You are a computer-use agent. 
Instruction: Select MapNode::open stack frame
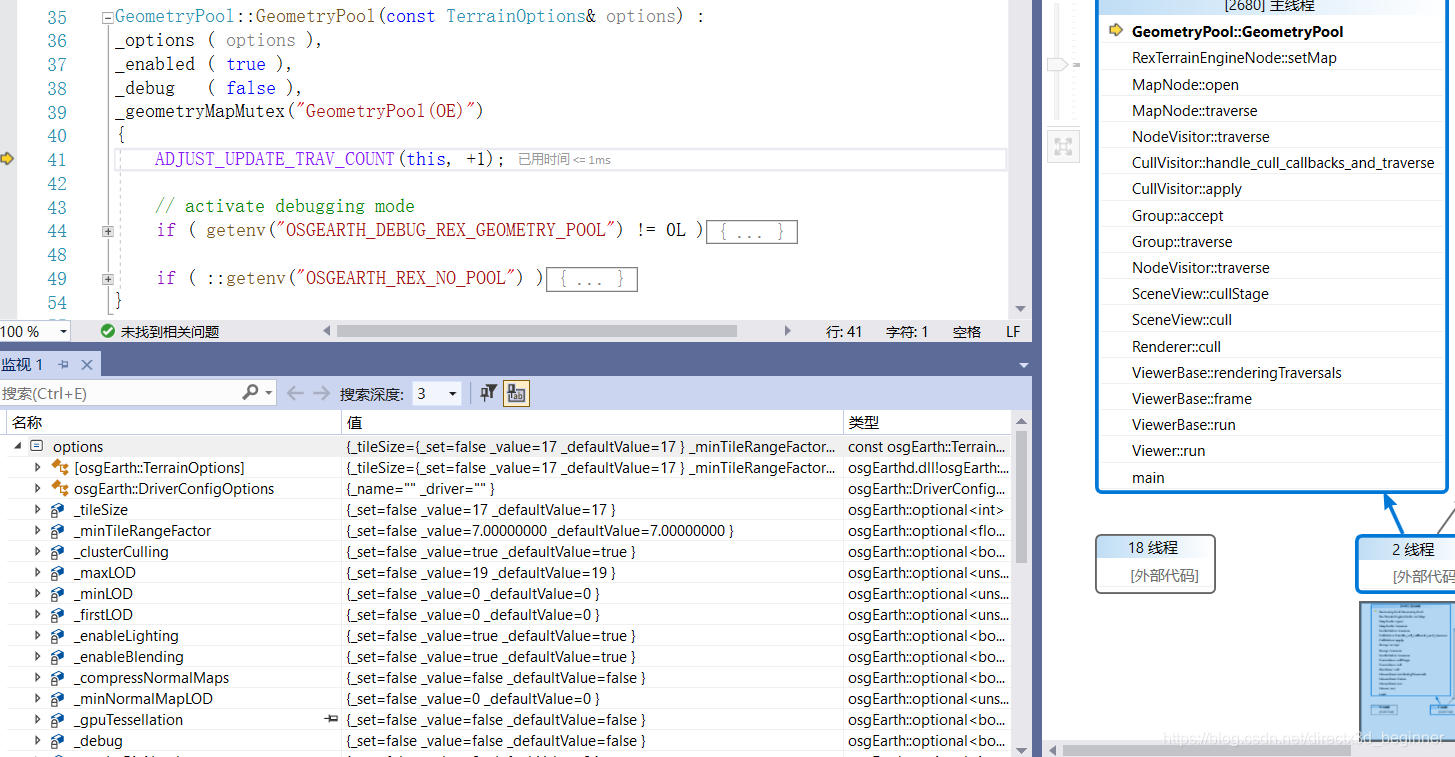pos(1185,85)
